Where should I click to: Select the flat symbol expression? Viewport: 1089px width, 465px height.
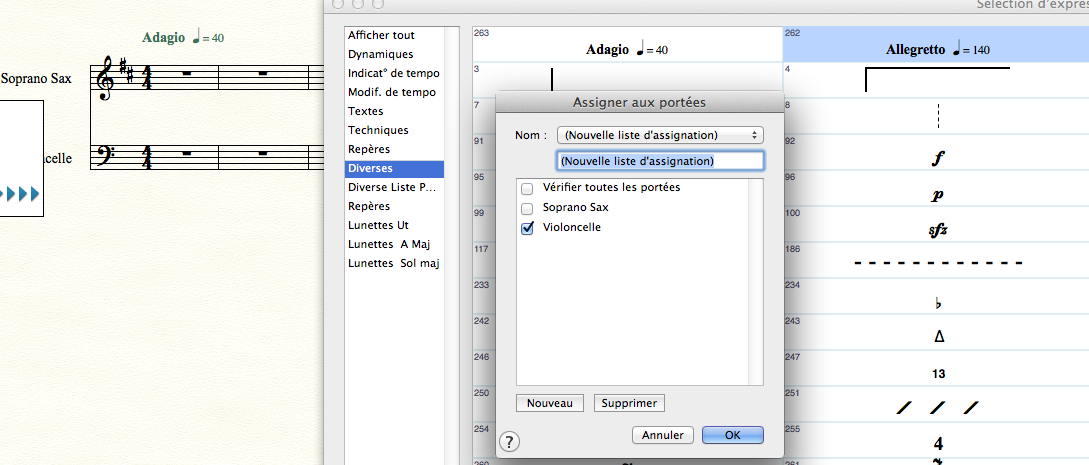click(x=937, y=302)
